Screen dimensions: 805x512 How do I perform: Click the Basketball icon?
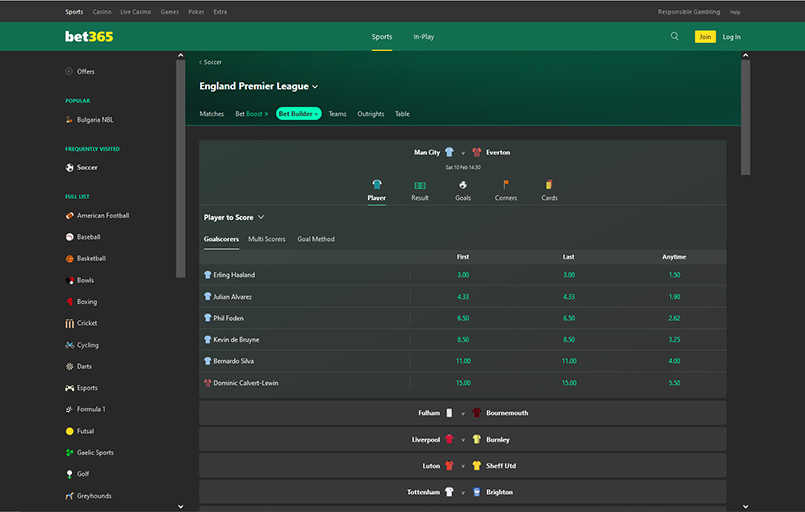(69, 258)
